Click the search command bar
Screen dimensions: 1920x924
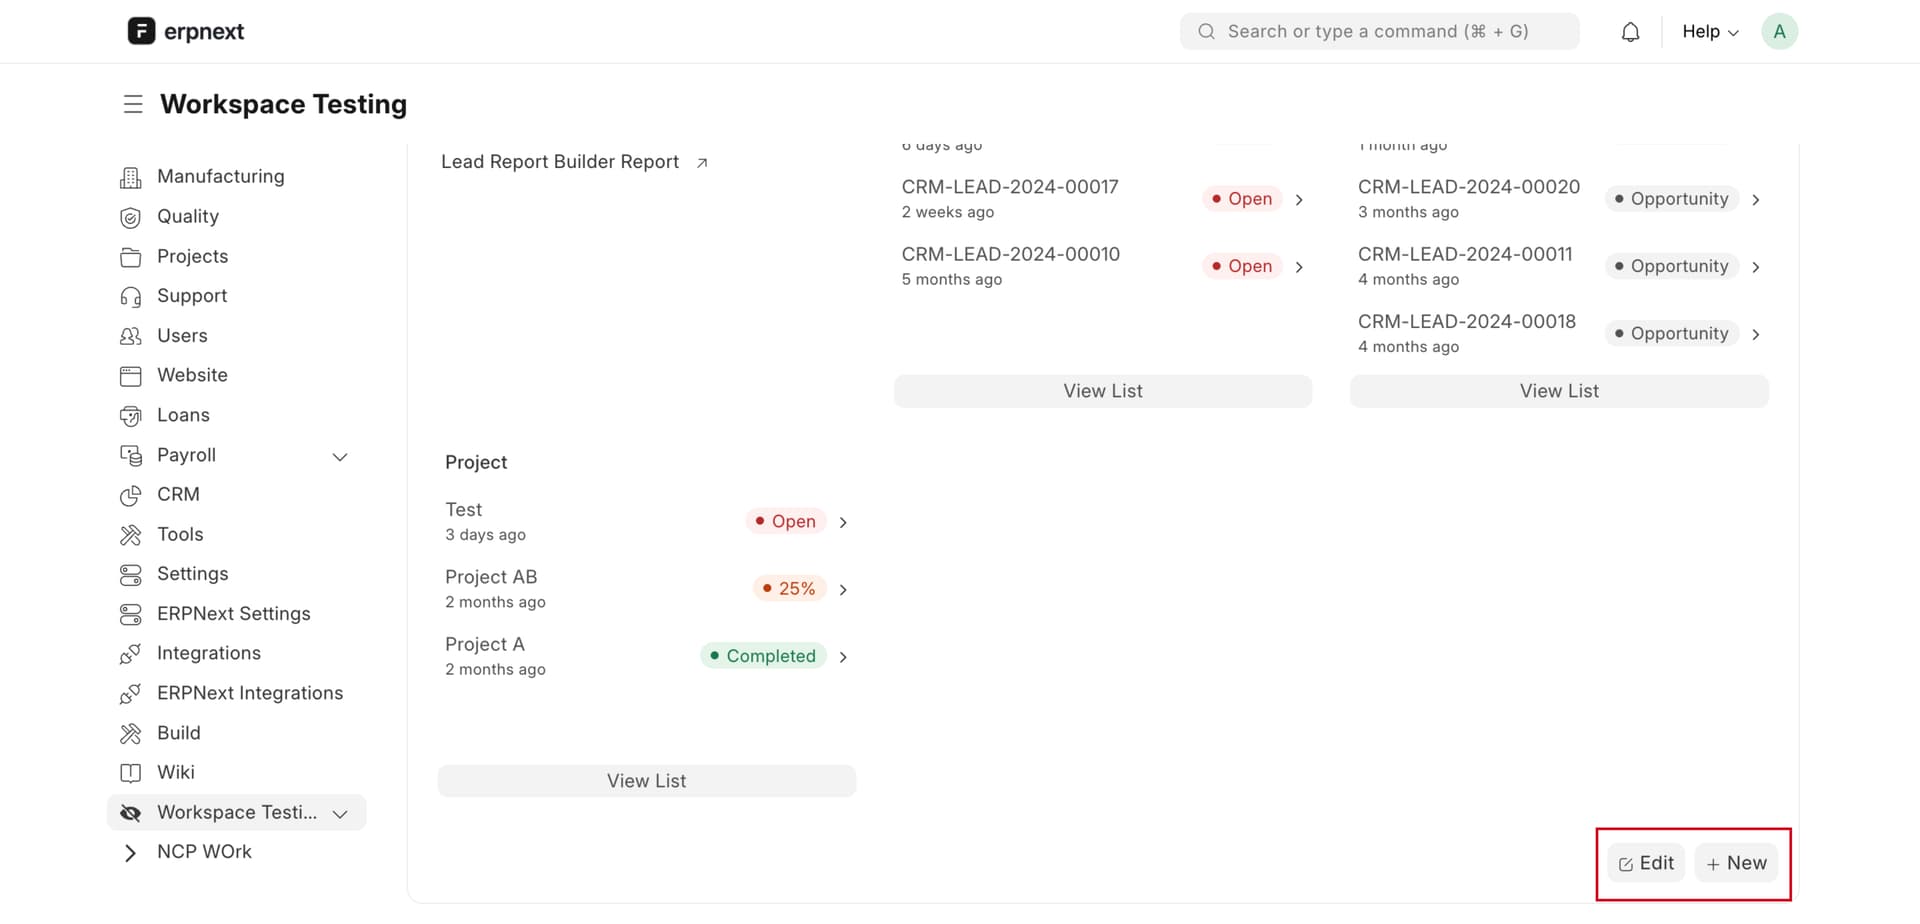pyautogui.click(x=1378, y=31)
